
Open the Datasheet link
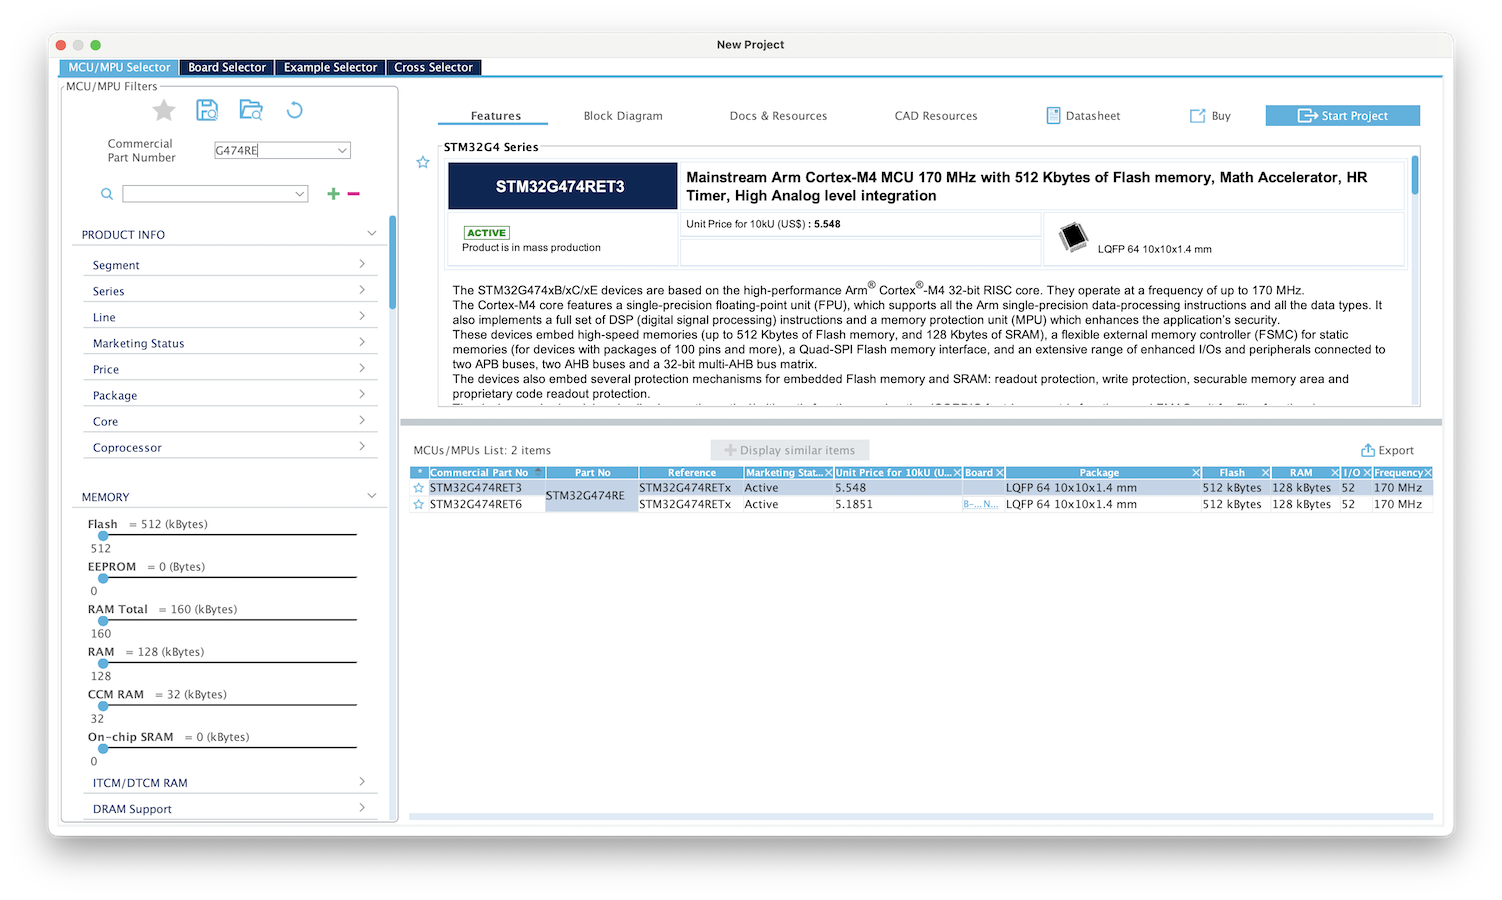pyautogui.click(x=1083, y=116)
